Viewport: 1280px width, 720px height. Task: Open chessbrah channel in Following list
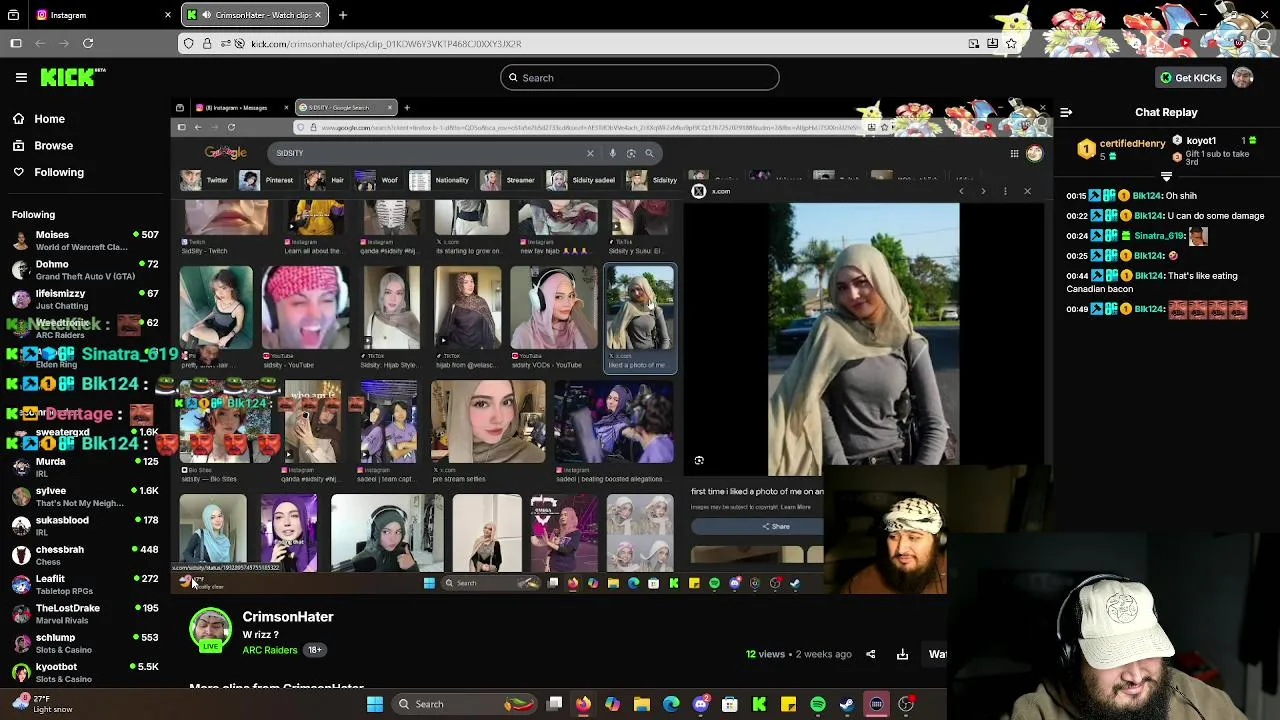85,554
